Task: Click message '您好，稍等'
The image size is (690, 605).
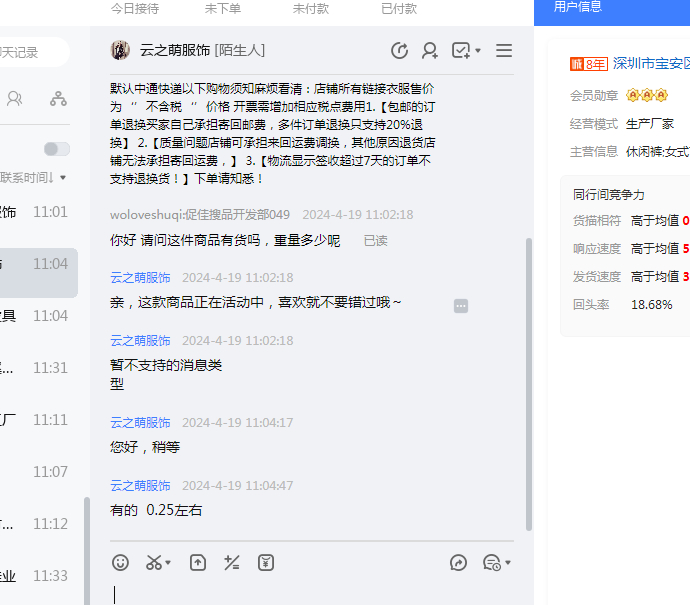Action: 145,447
